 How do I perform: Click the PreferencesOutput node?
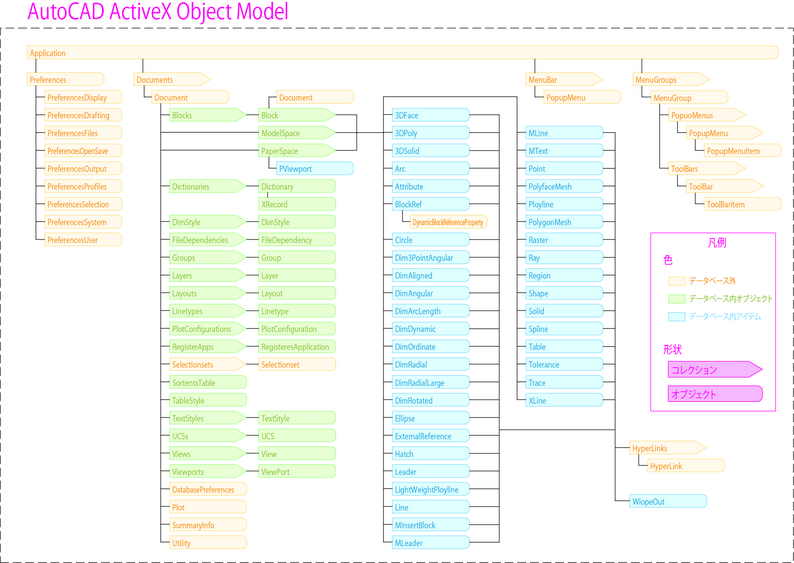point(84,169)
